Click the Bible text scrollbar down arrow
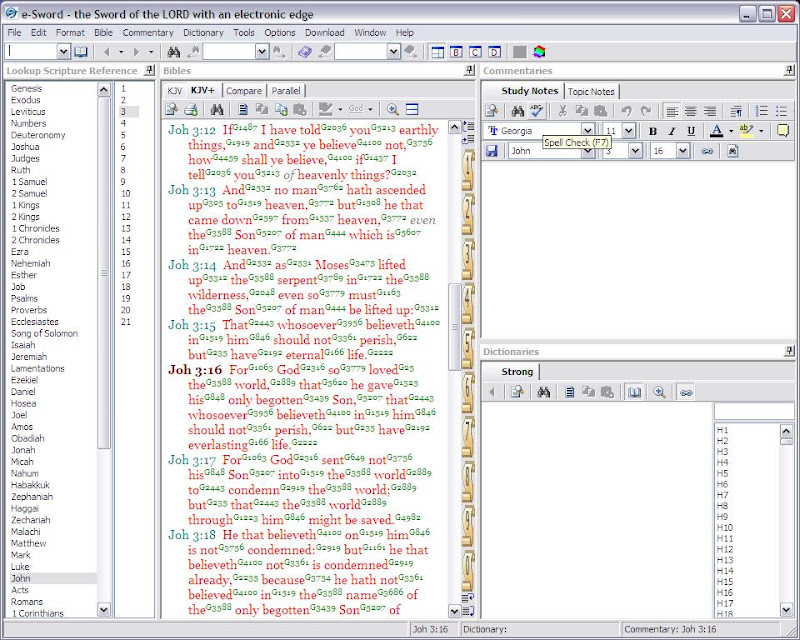The width and height of the screenshot is (800, 640). (454, 610)
